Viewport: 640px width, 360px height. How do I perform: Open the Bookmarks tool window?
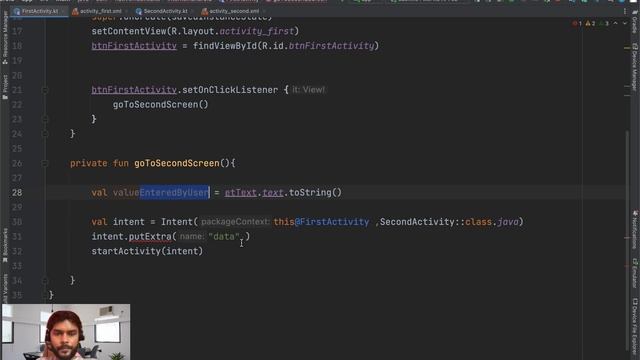point(5,245)
